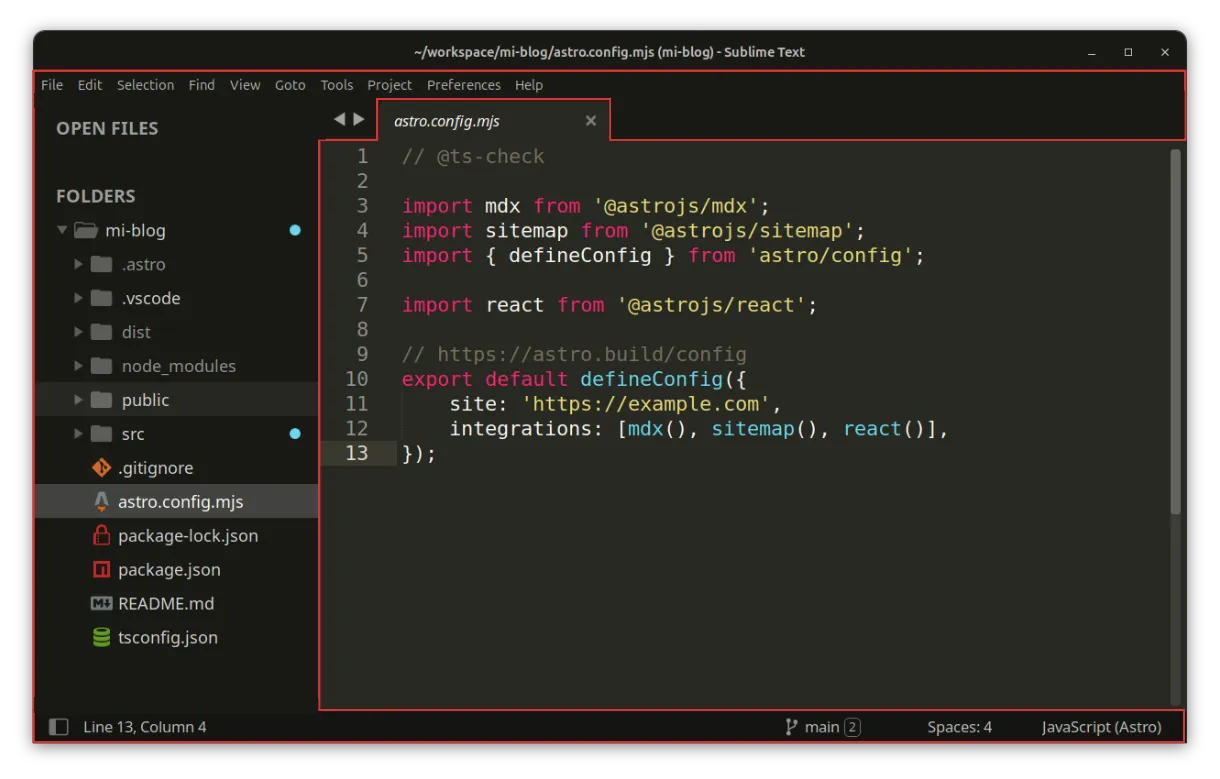Collapse the mi-blog root folder
1220x779 pixels.
click(x=63, y=230)
